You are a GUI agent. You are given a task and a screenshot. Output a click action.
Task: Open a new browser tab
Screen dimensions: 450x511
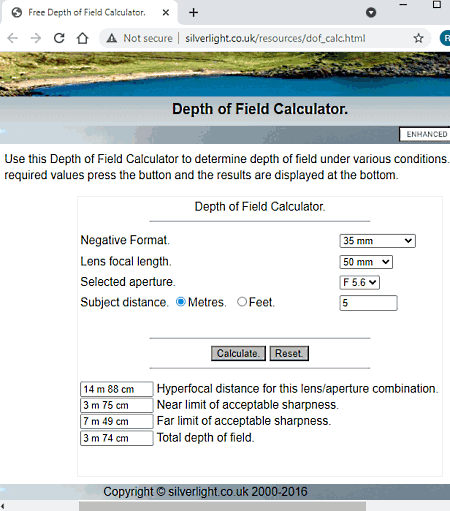[193, 13]
